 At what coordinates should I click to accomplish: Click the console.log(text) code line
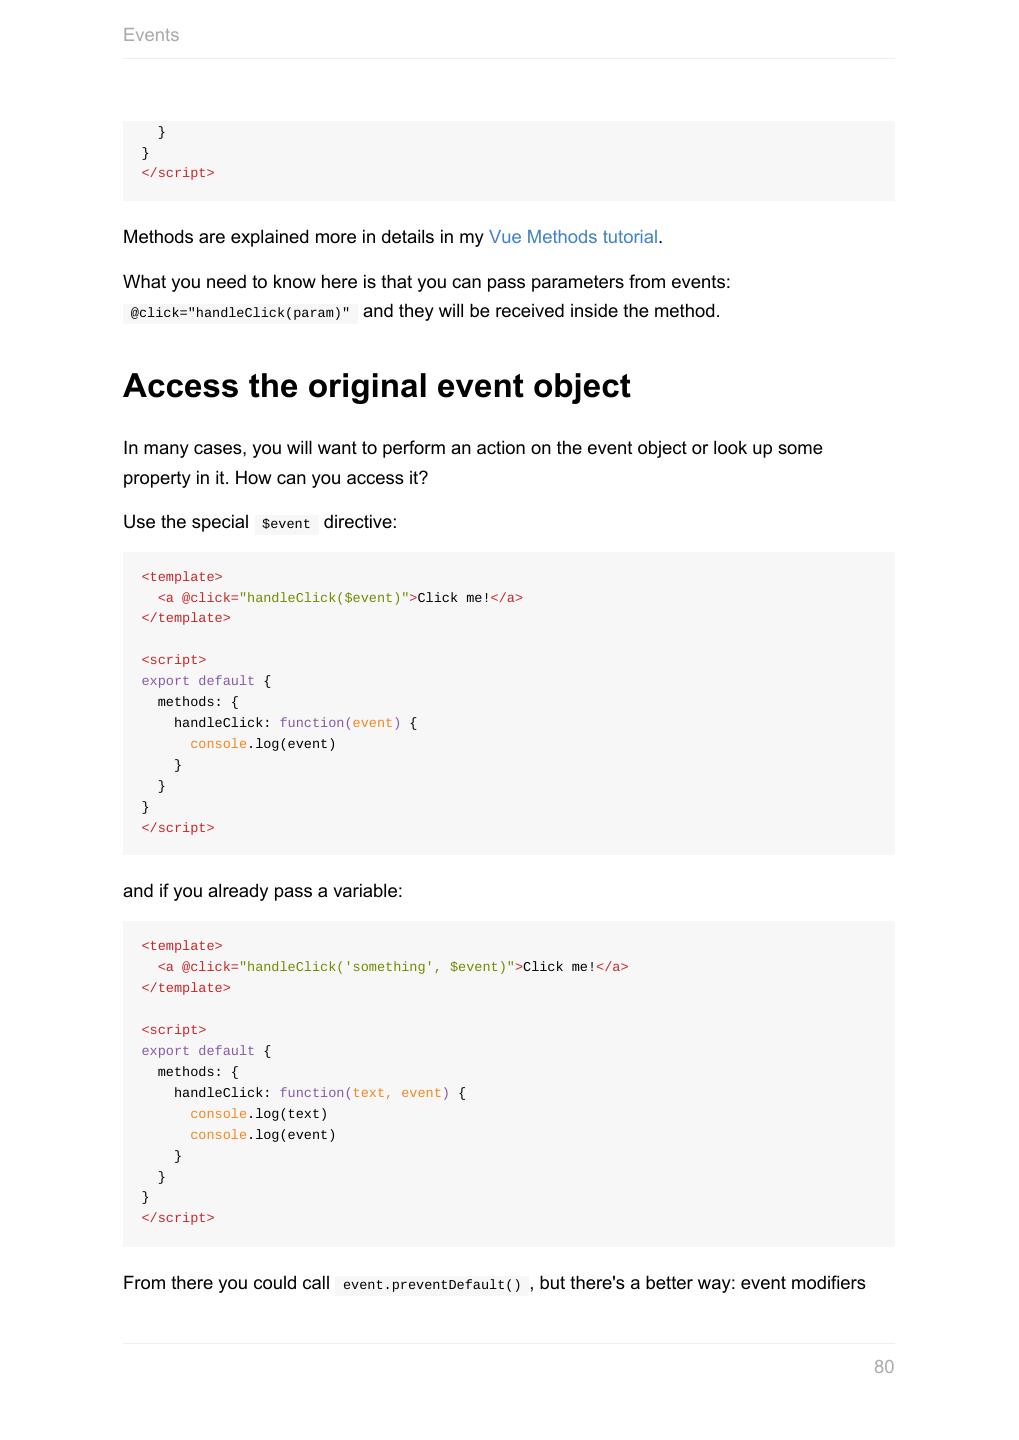(258, 1114)
